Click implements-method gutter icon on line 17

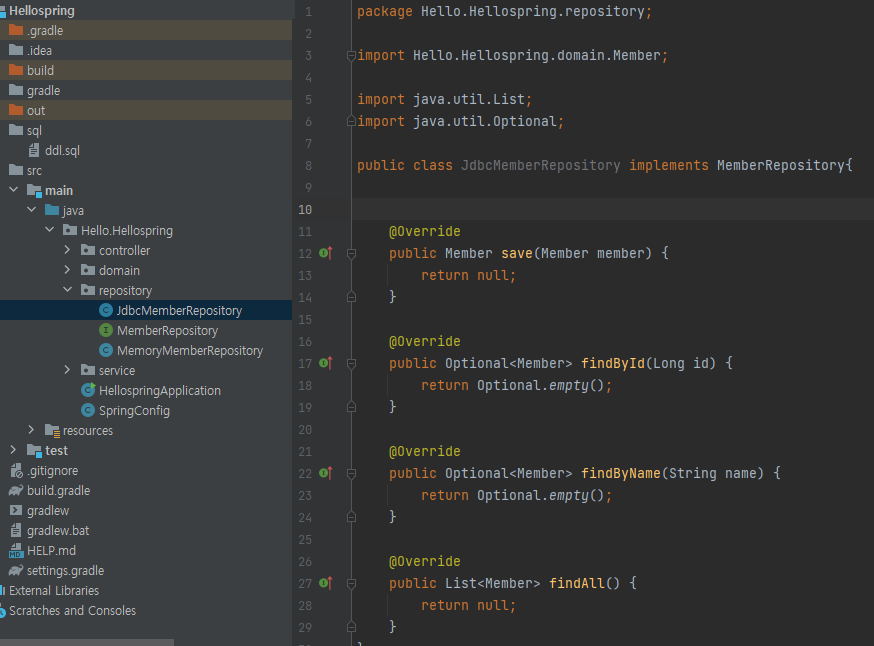pos(326,363)
